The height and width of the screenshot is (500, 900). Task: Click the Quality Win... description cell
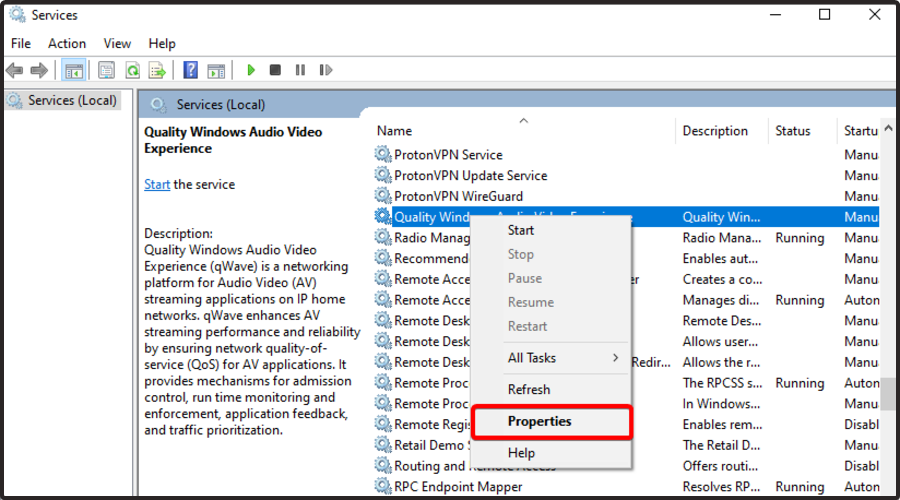721,217
